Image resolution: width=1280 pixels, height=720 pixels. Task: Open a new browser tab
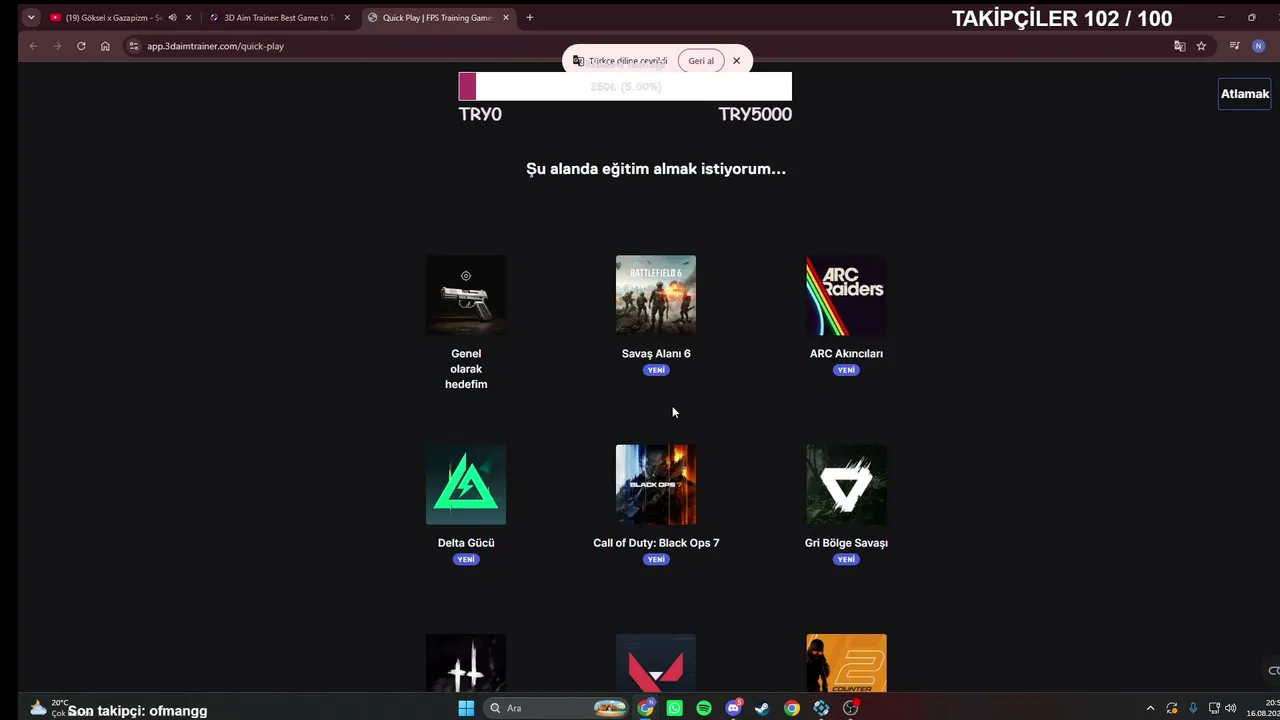[x=530, y=17]
